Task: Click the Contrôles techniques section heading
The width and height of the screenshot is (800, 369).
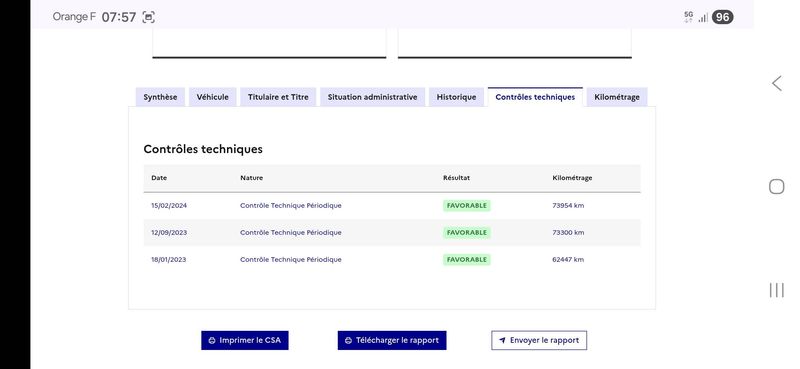Action: click(x=203, y=149)
